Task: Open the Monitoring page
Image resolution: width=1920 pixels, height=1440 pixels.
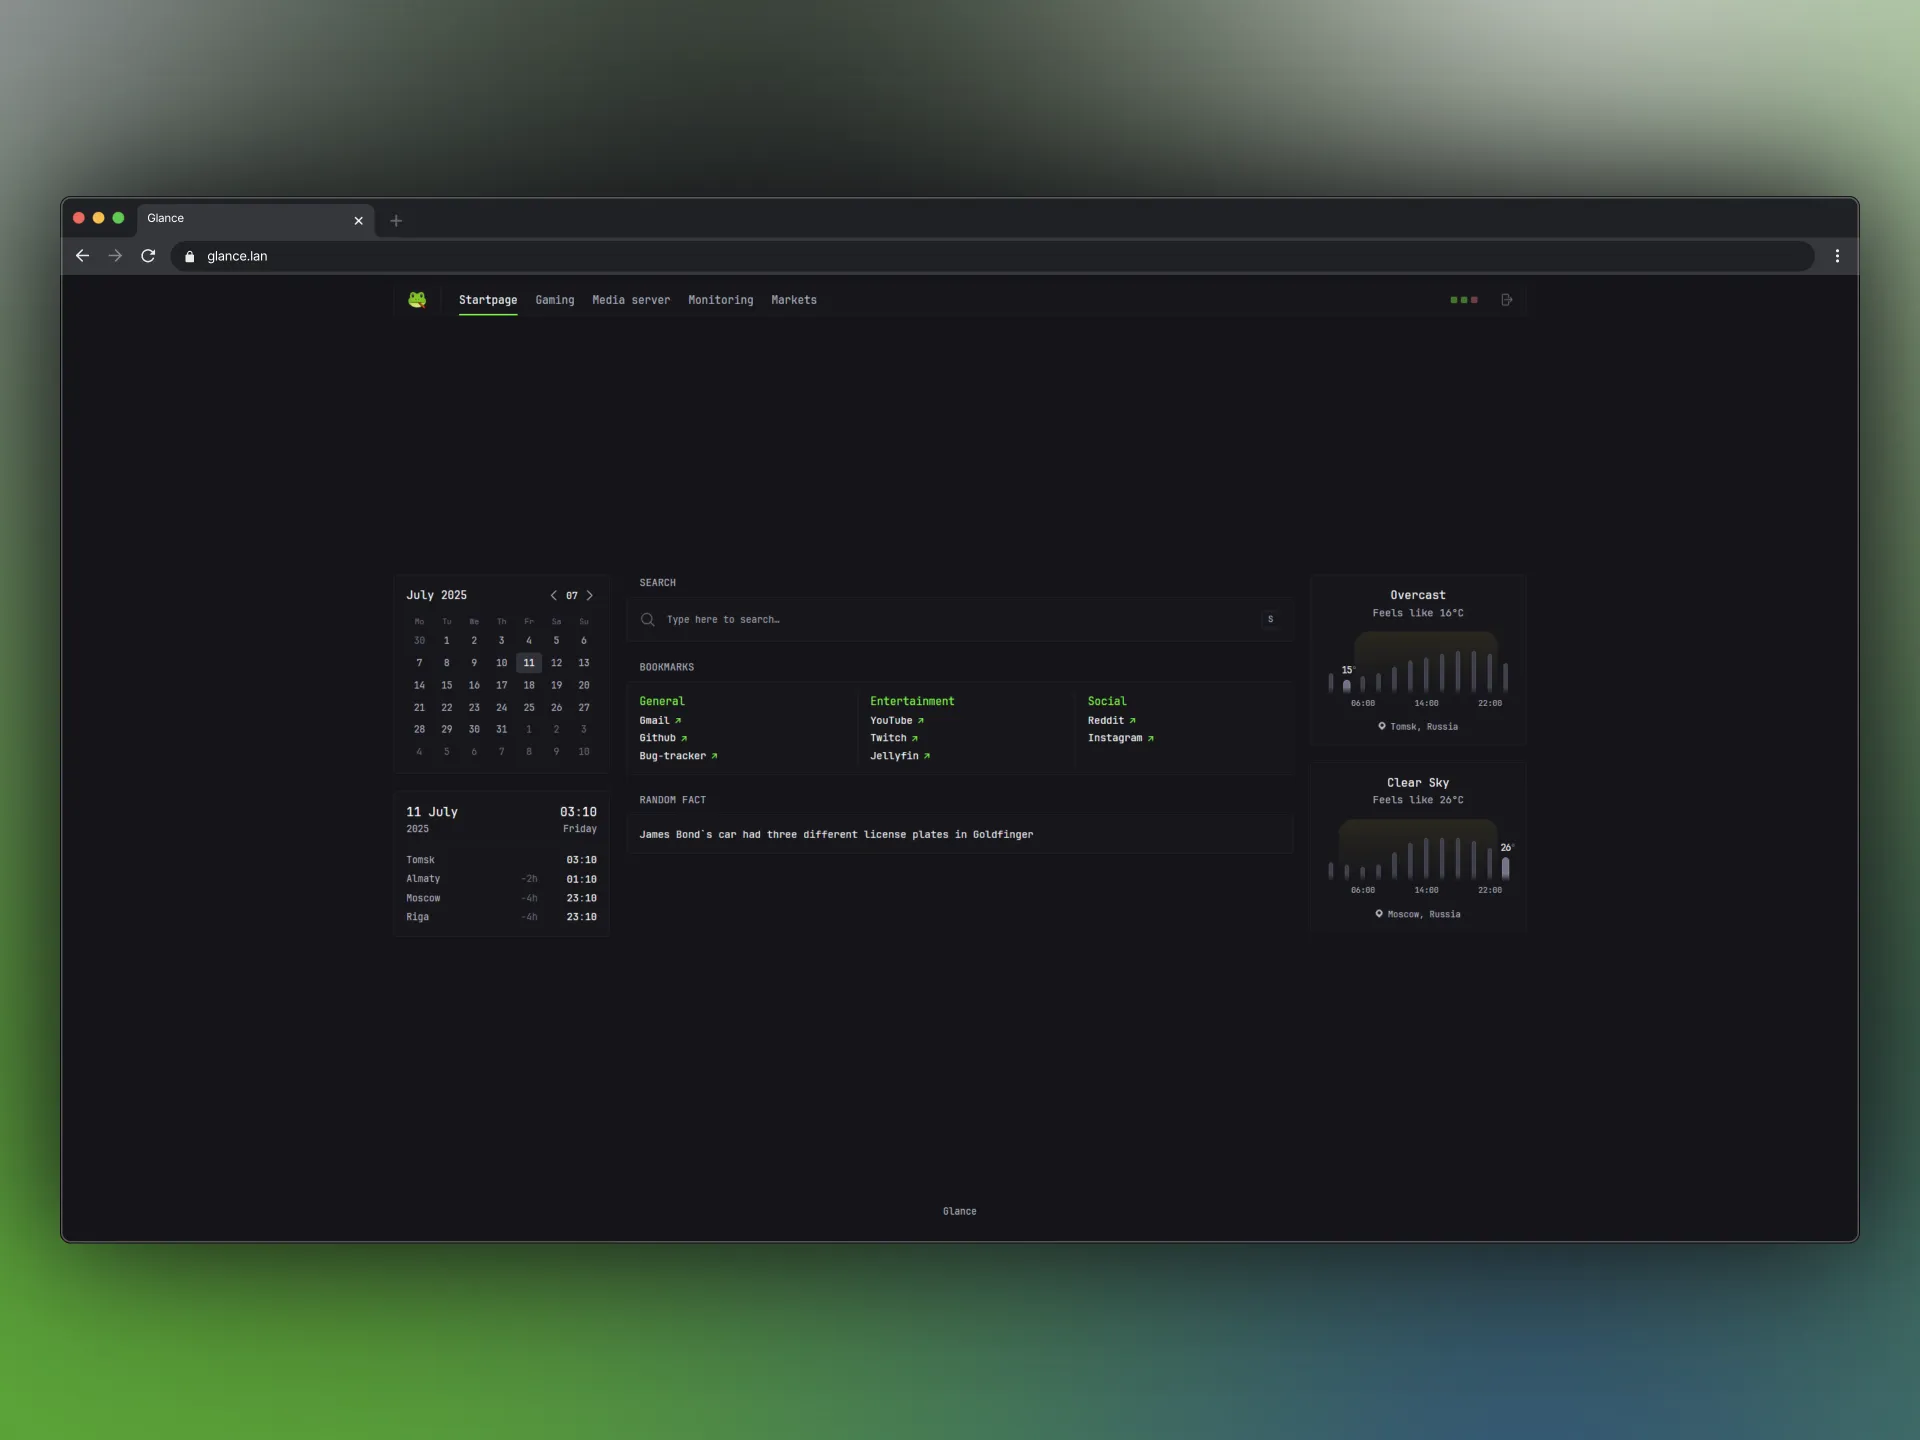Action: 721,300
